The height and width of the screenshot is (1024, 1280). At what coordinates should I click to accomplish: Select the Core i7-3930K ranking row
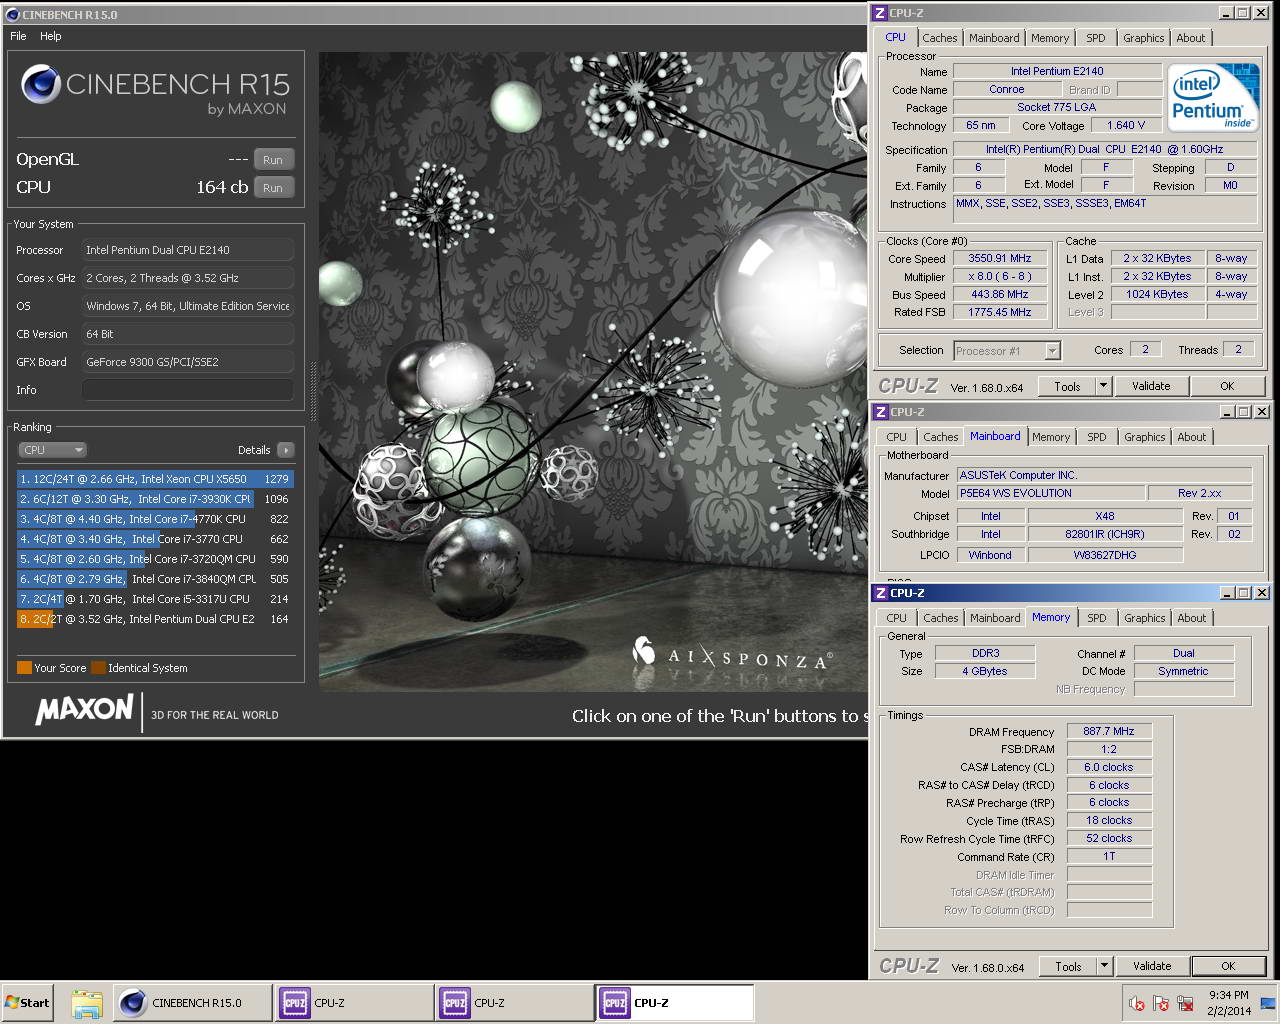click(155, 499)
